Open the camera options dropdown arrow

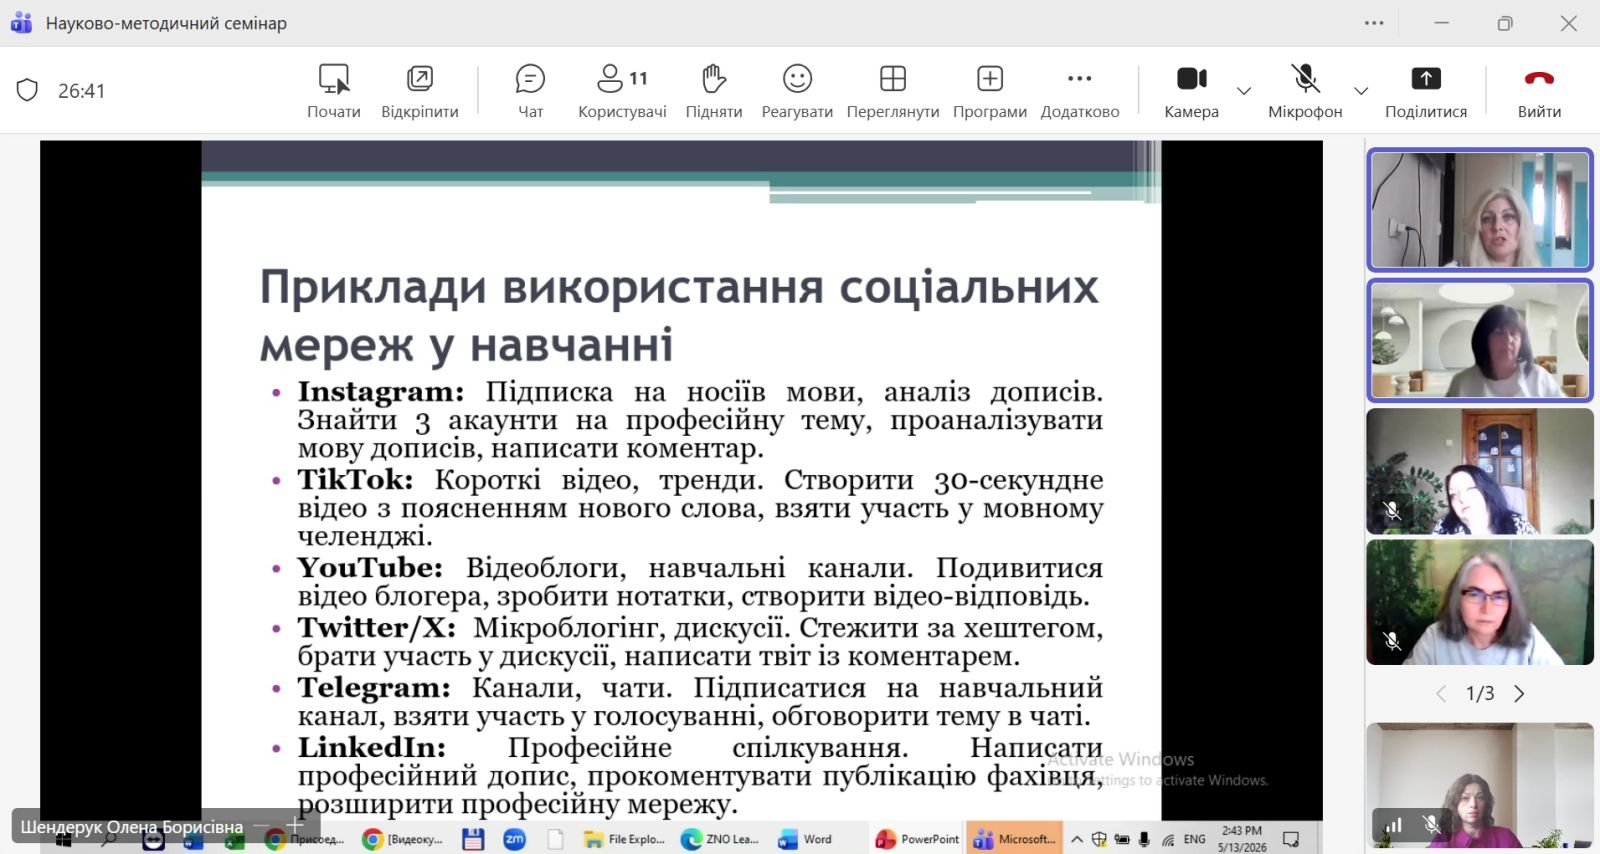(x=1244, y=91)
